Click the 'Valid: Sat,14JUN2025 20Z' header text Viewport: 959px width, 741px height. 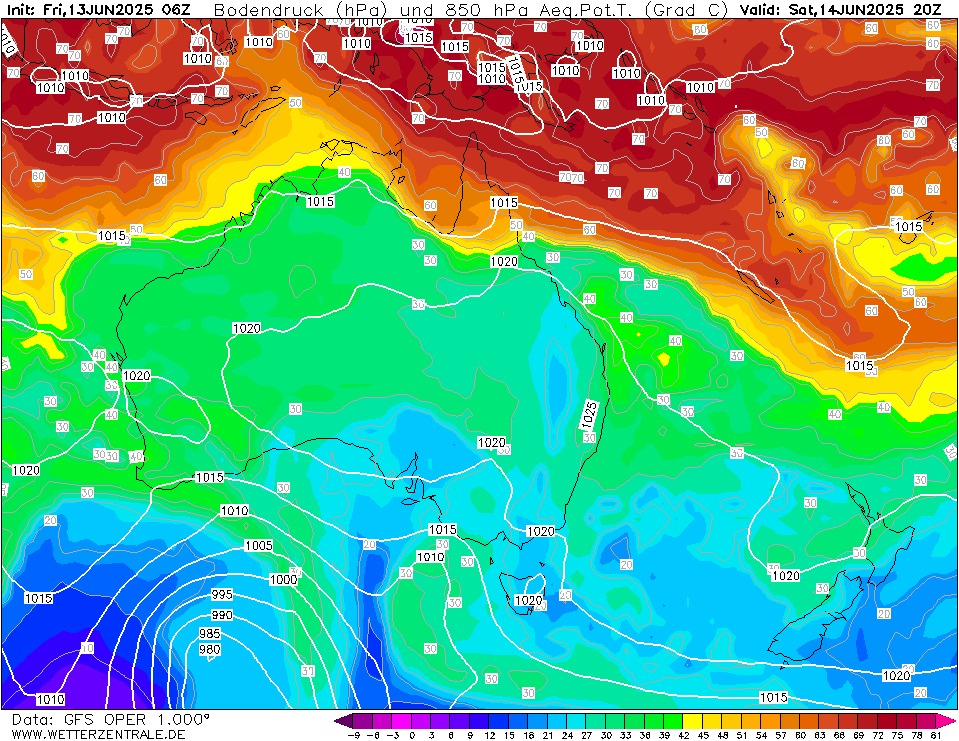click(840, 10)
